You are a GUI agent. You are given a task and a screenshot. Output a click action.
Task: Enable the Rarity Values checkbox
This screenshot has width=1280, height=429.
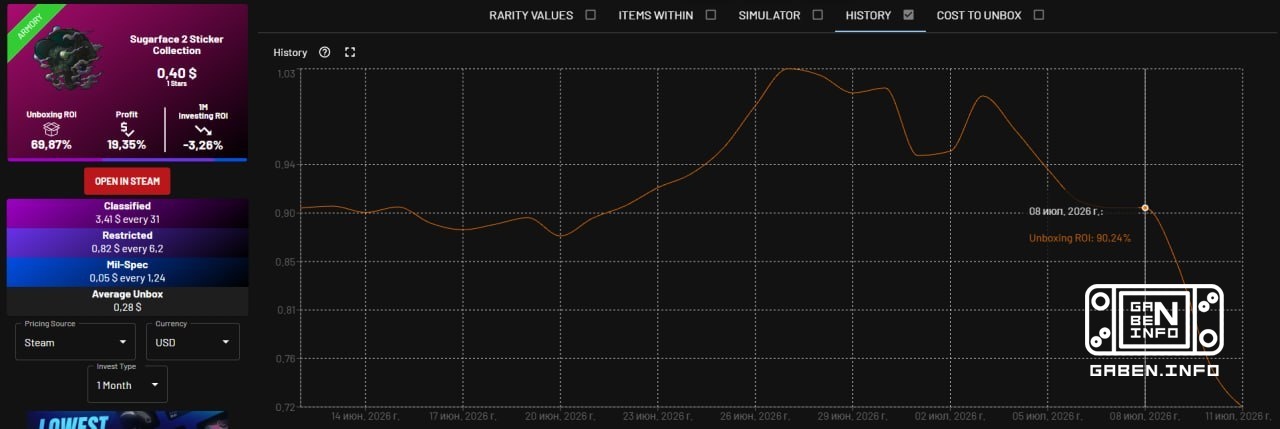[590, 15]
